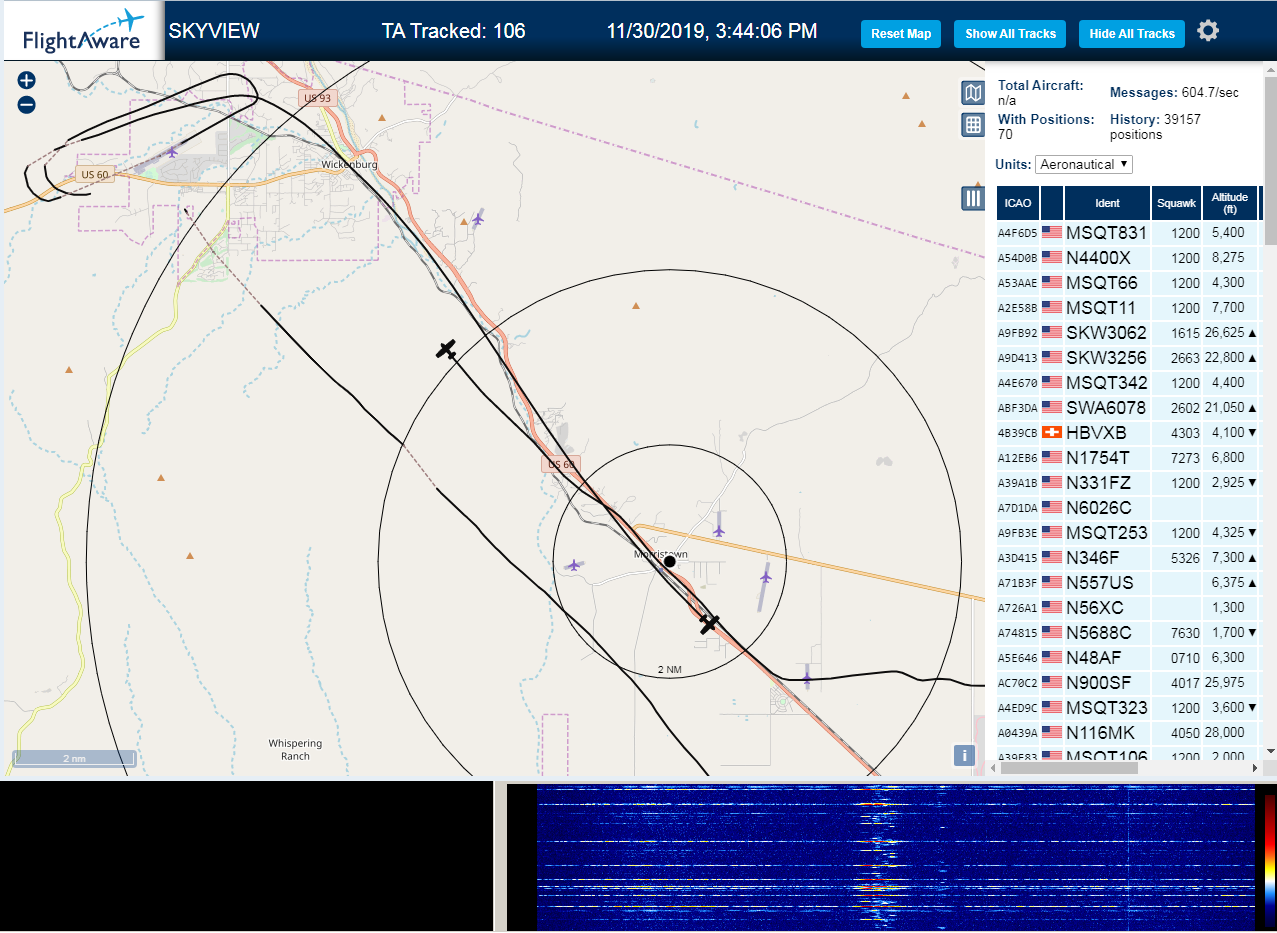Click the Wickenburg town label on map

pos(349,164)
